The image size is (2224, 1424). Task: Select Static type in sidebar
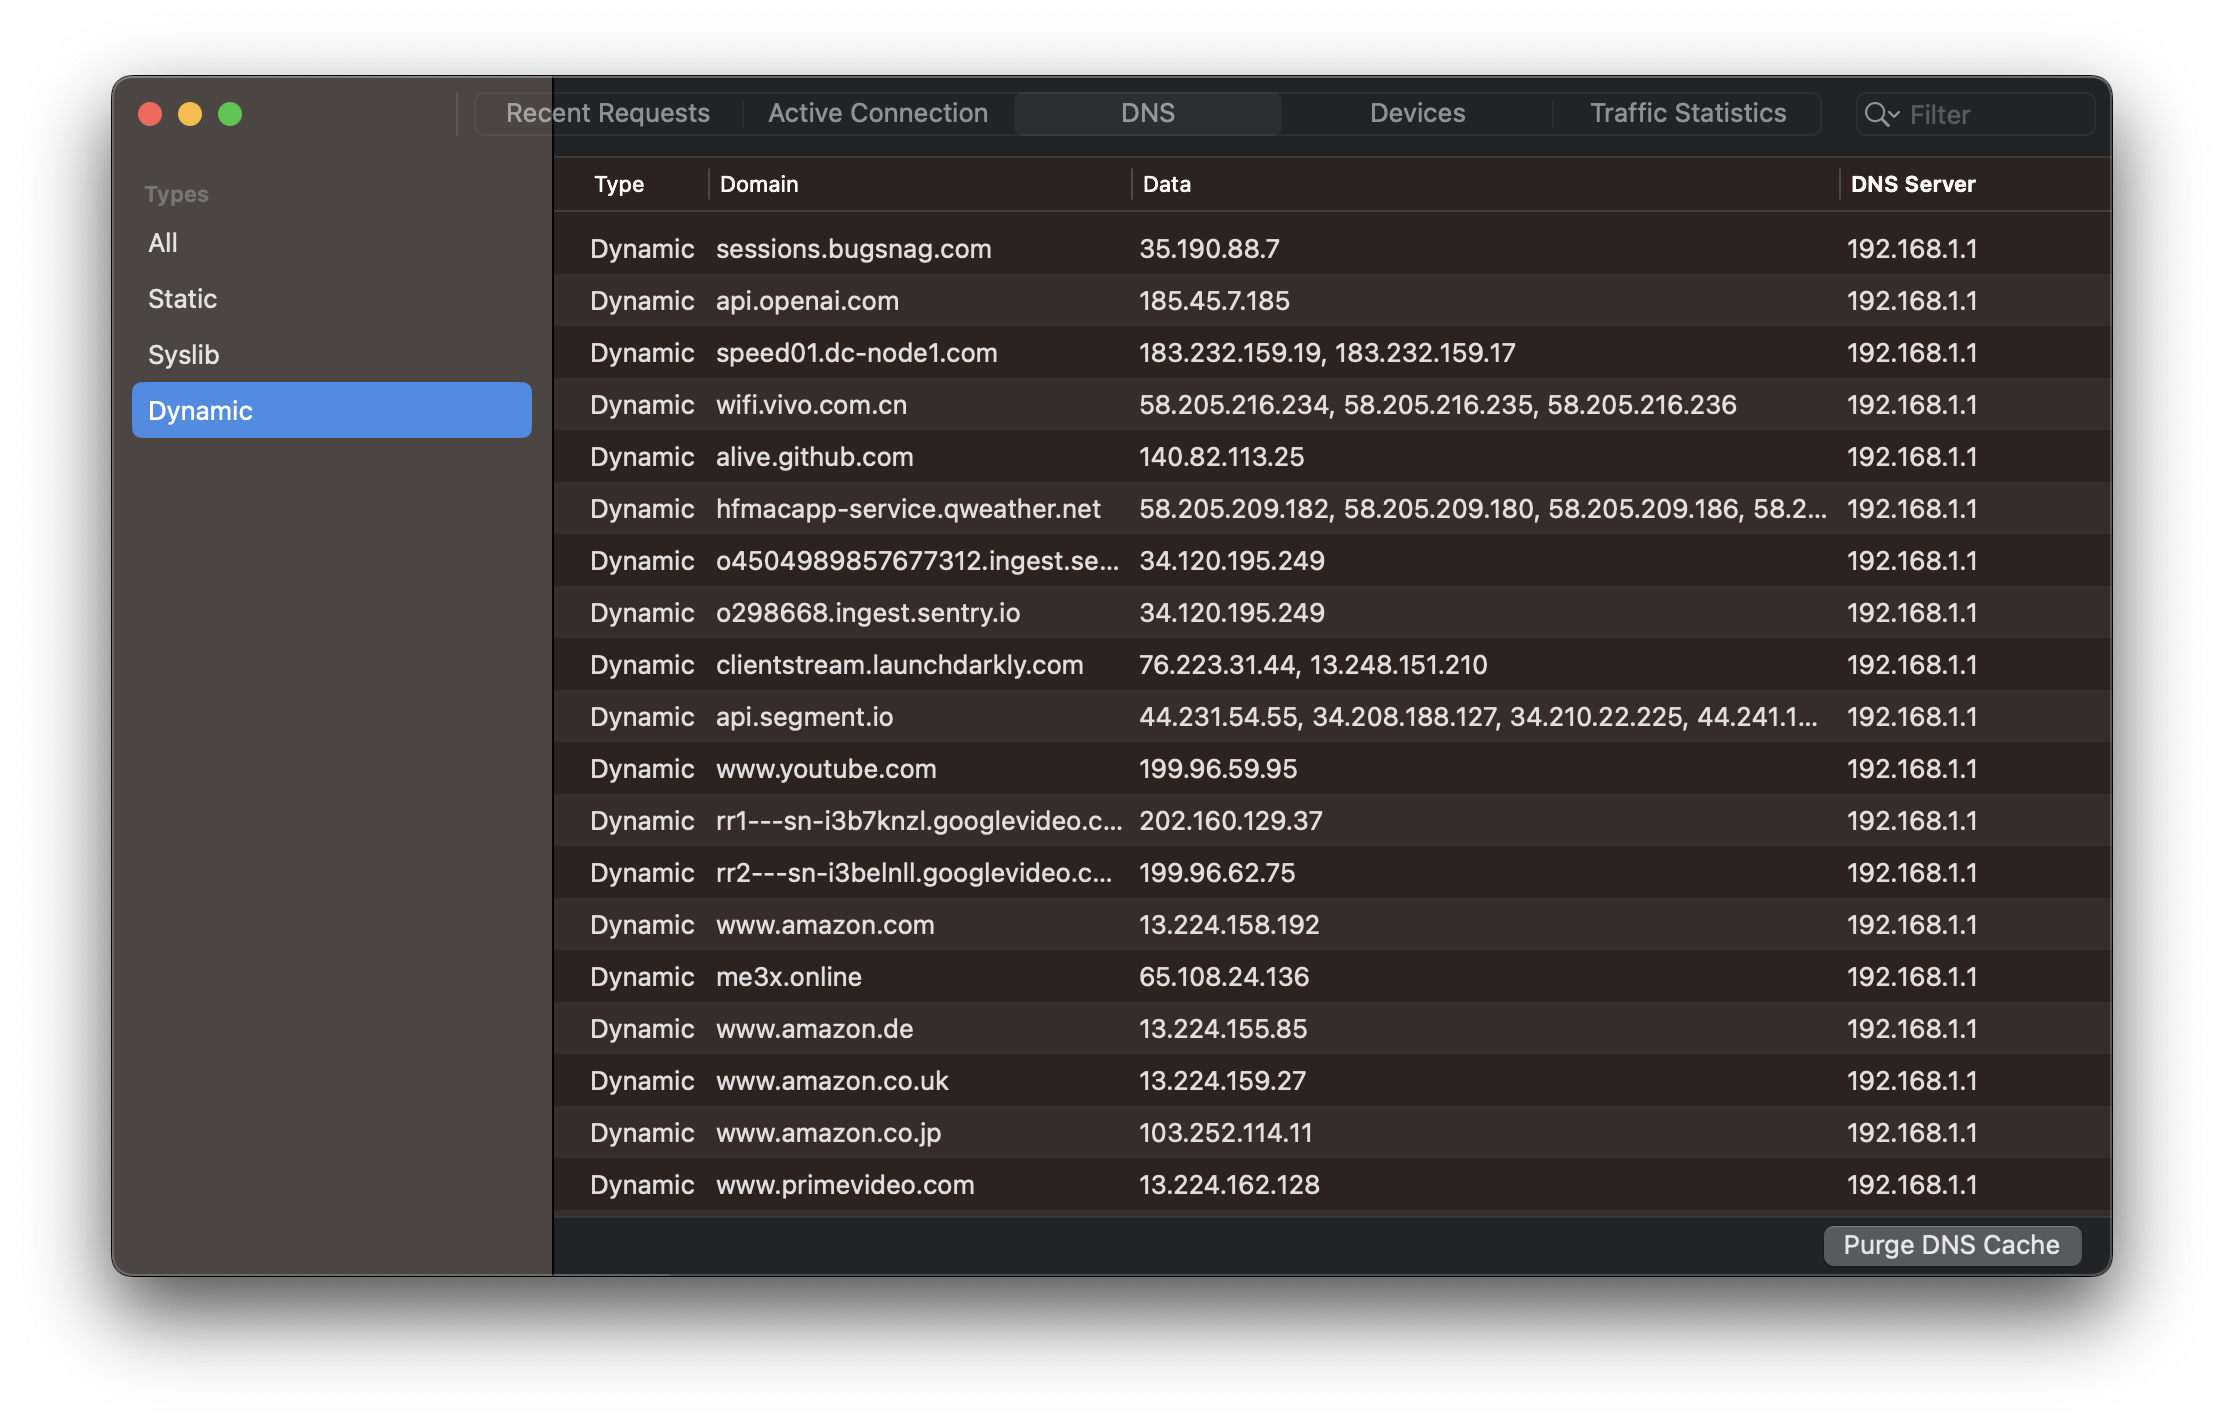coord(182,299)
